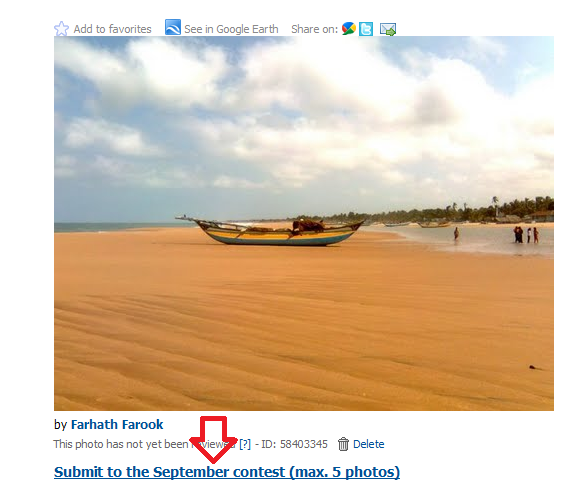Click the red downward arrow annotation
The width and height of the screenshot is (585, 492).
213,439
